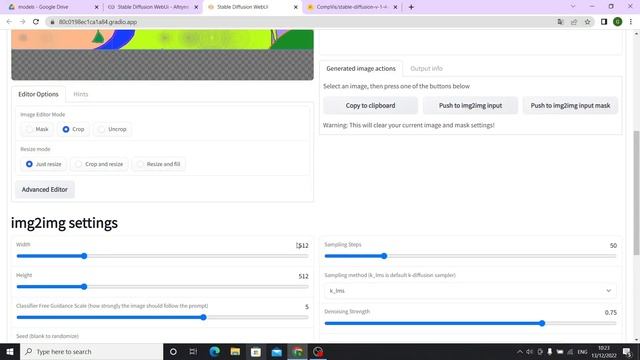Select the Crop image editor mode
This screenshot has width=640, height=360.
(73, 129)
